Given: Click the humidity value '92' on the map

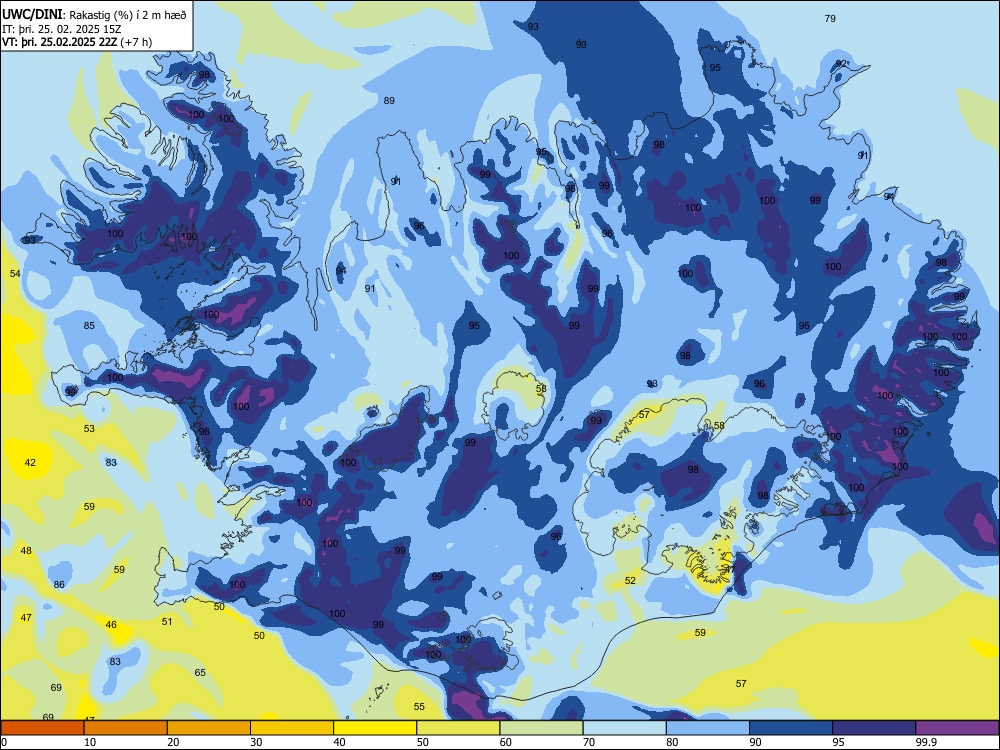Looking at the screenshot, I should pyautogui.click(x=842, y=63).
